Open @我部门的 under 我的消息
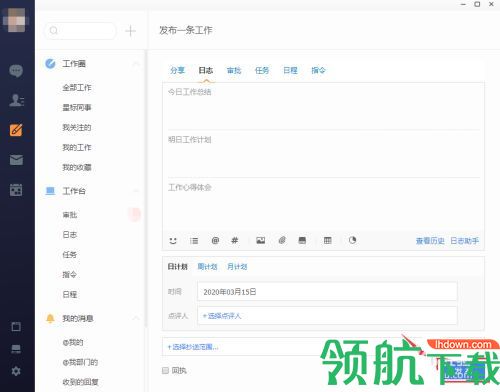The width and height of the screenshot is (500, 392). 80,362
